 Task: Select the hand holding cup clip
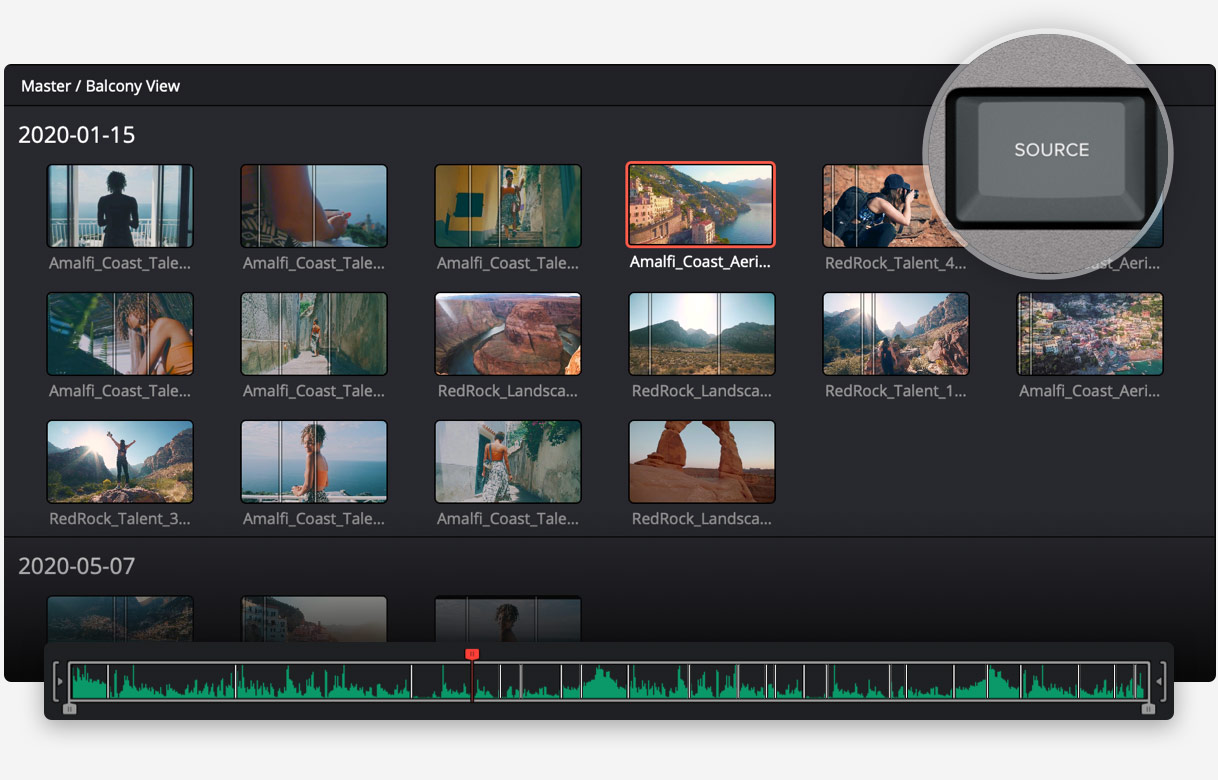pyautogui.click(x=313, y=205)
